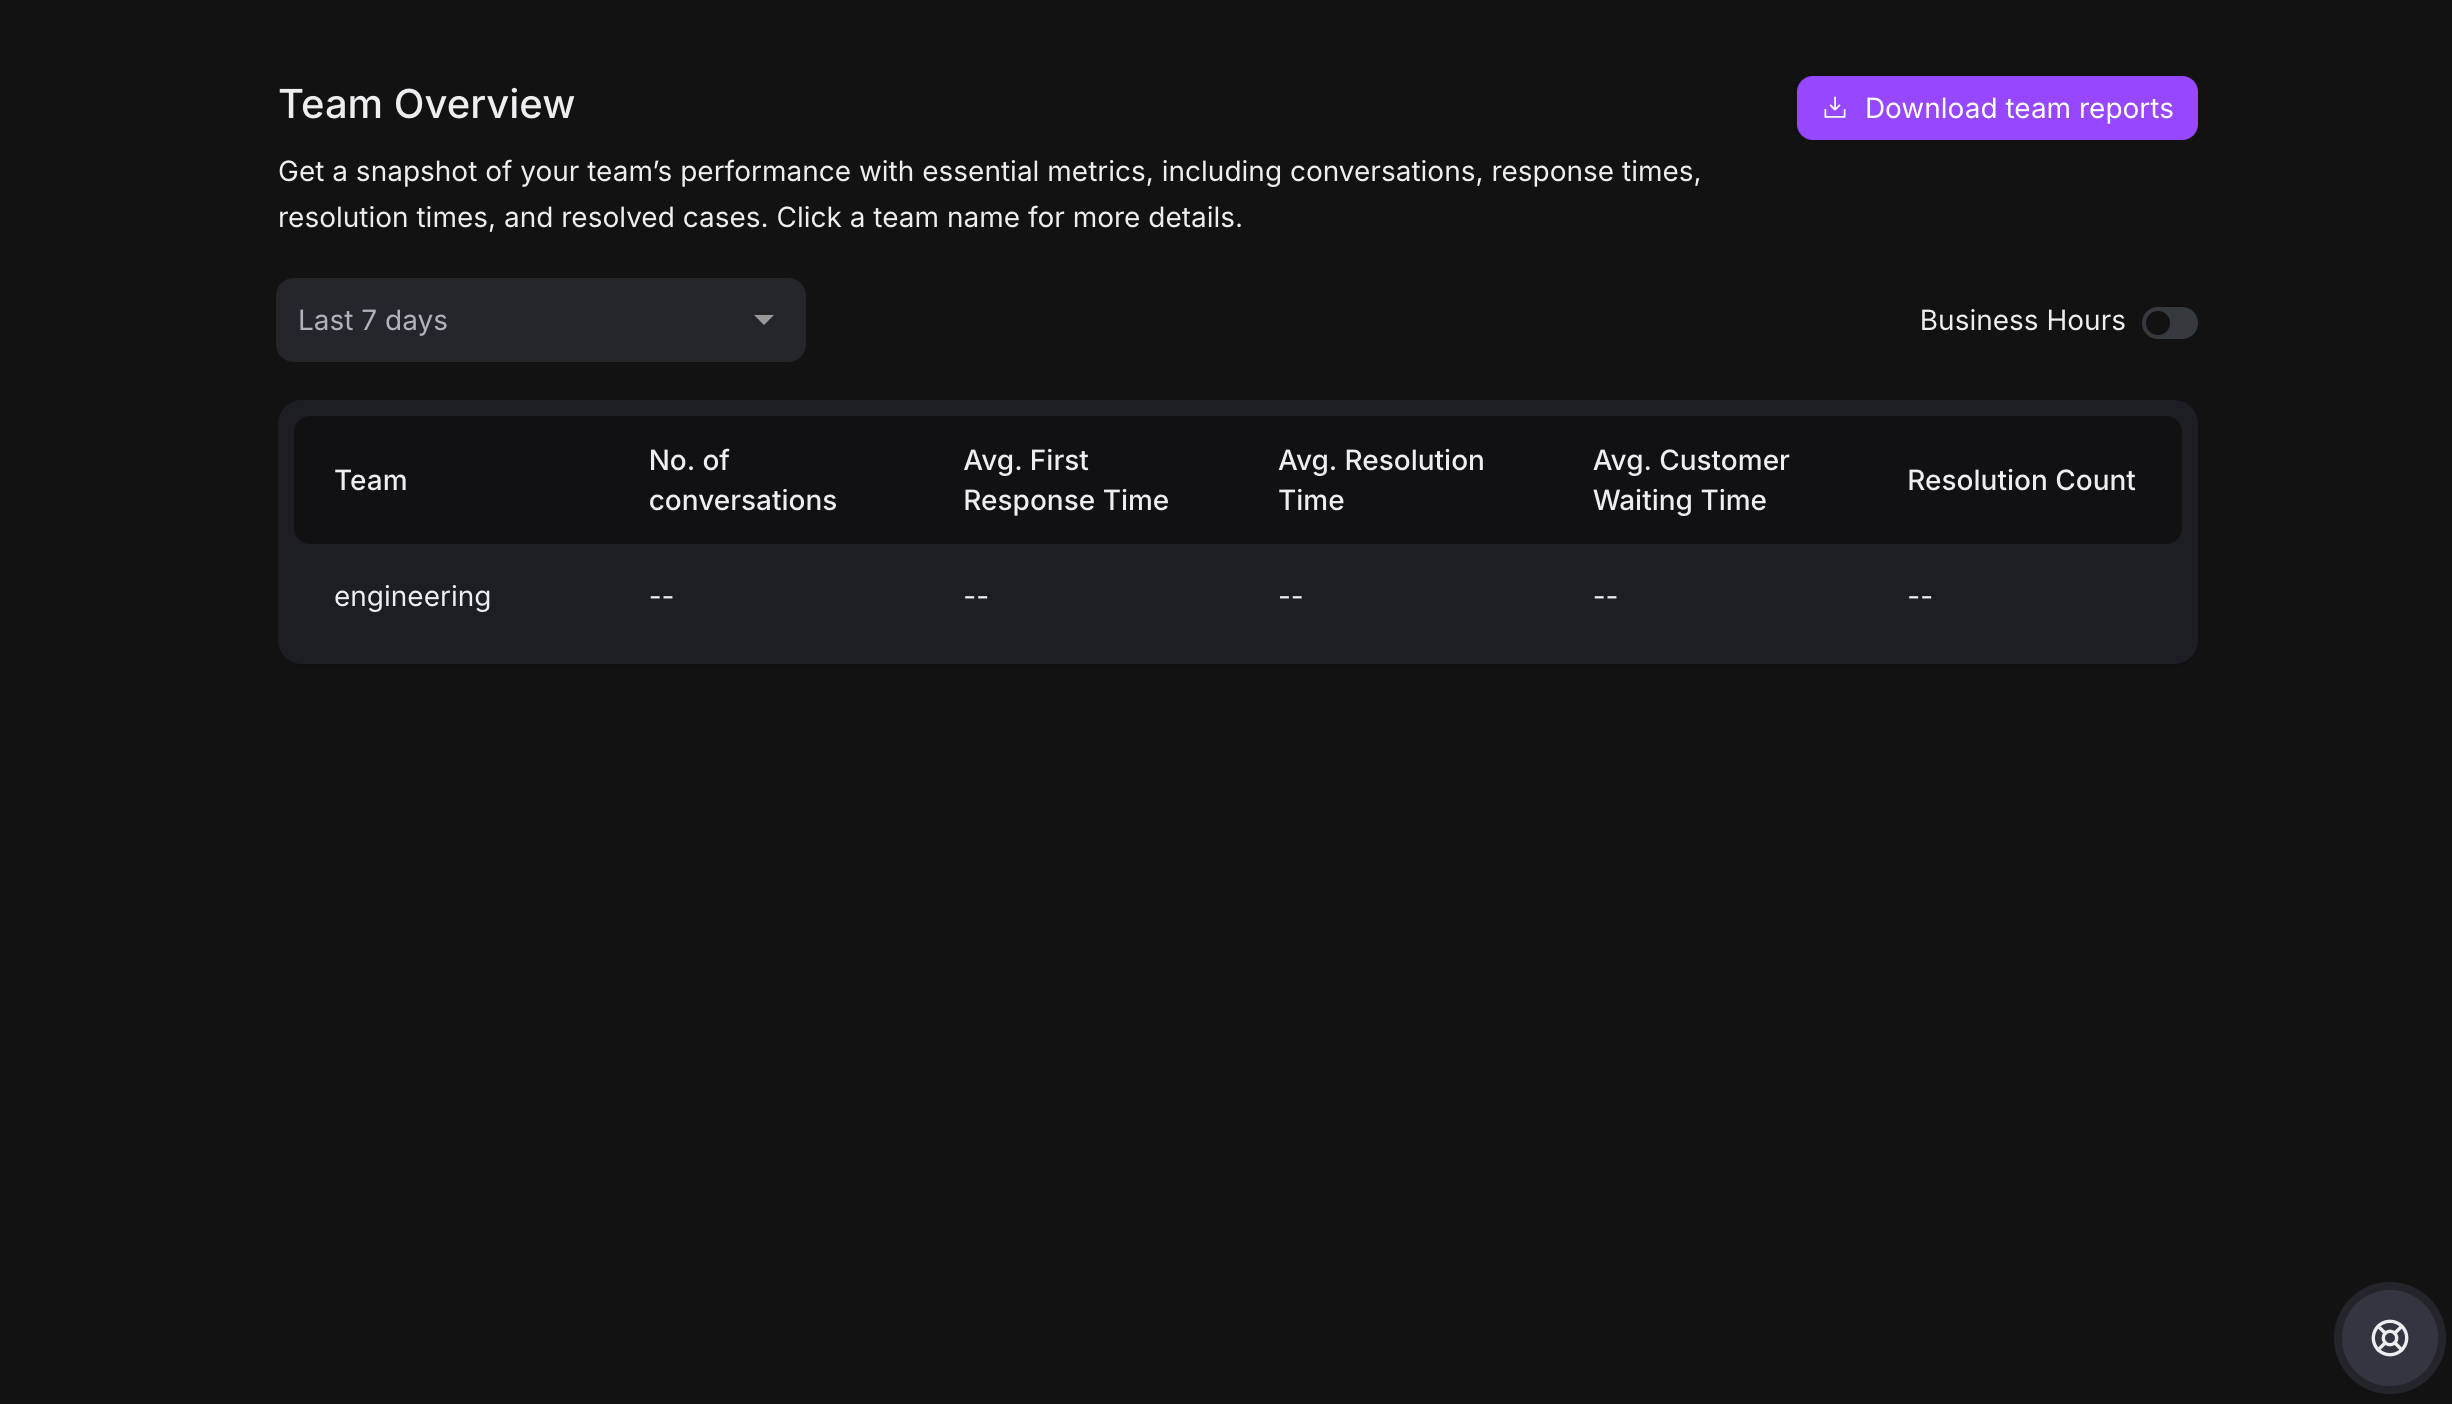This screenshot has width=2452, height=1404.
Task: Click the Business Hours label
Action: [2021, 320]
